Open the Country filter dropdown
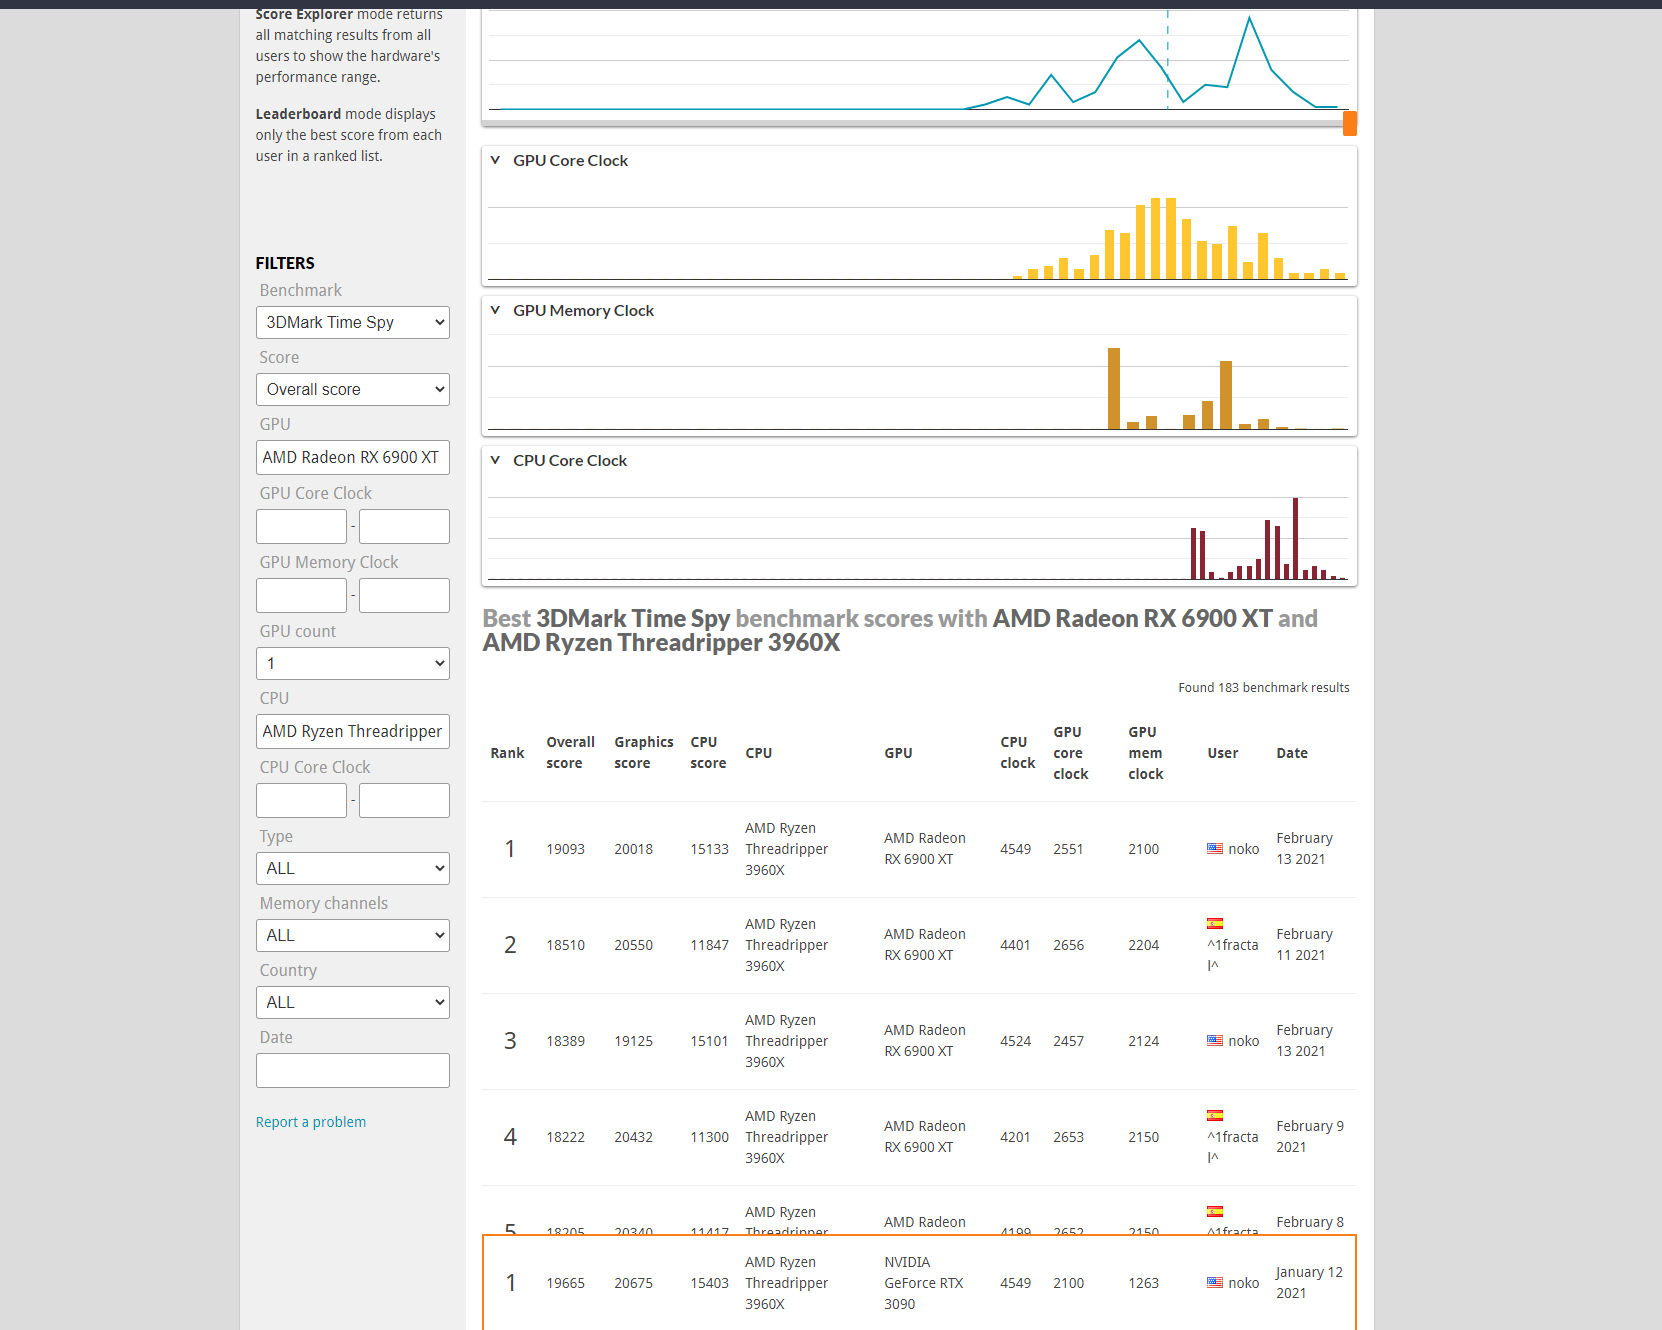 (352, 1002)
